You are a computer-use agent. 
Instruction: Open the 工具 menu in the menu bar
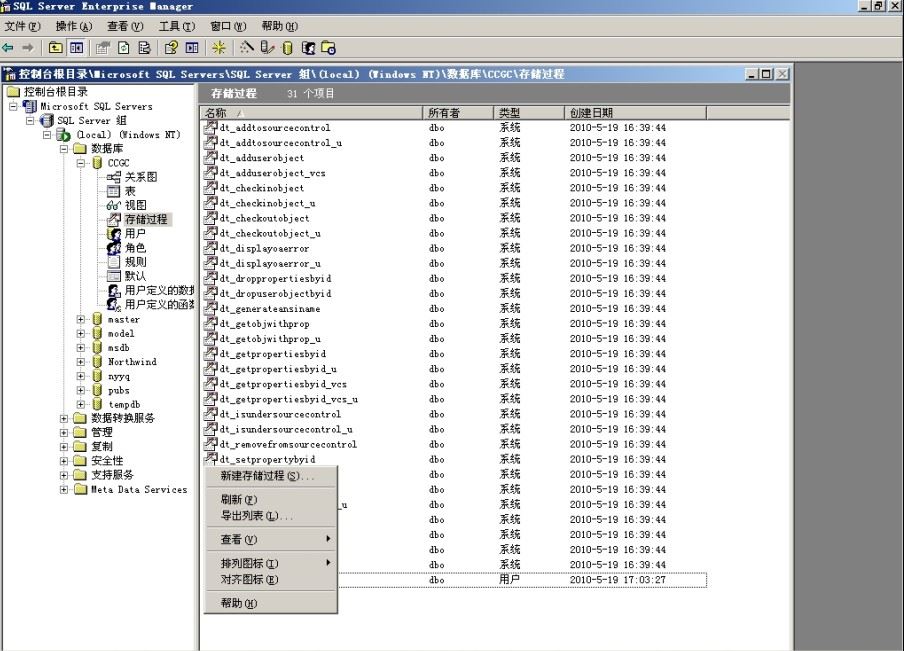coord(177,26)
